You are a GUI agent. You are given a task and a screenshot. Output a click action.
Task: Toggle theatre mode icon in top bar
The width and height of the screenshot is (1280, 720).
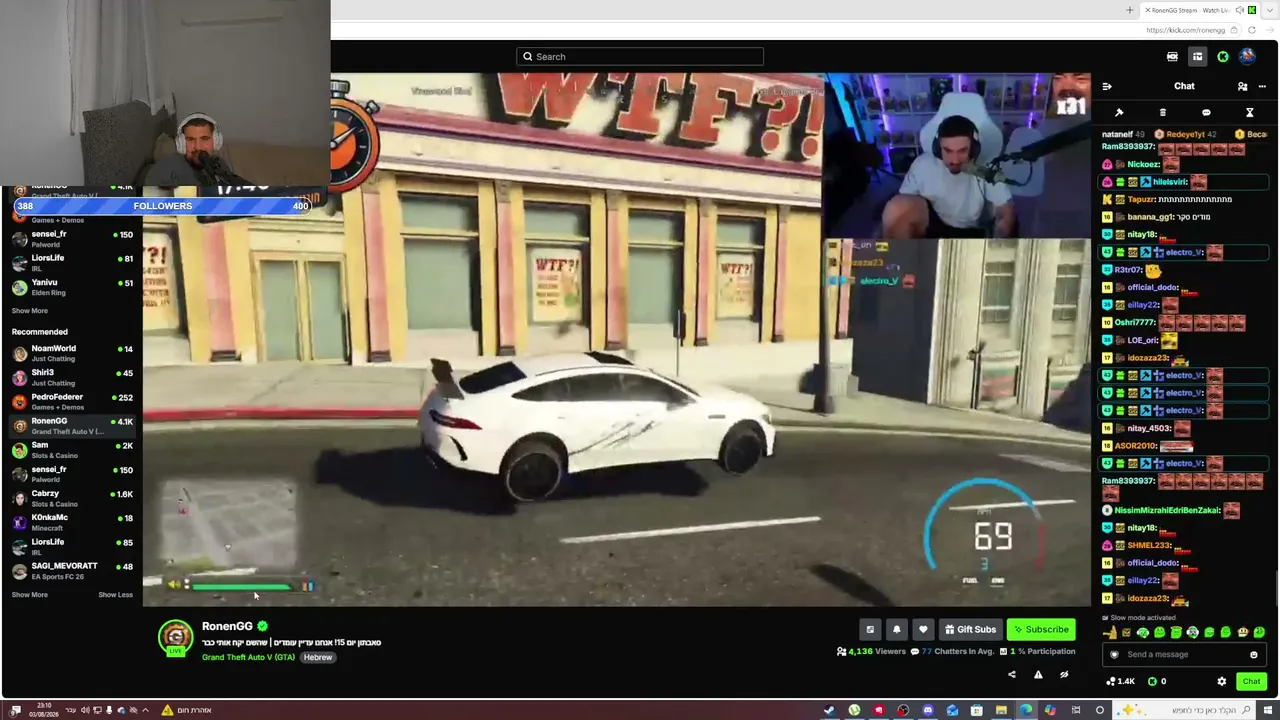1172,57
